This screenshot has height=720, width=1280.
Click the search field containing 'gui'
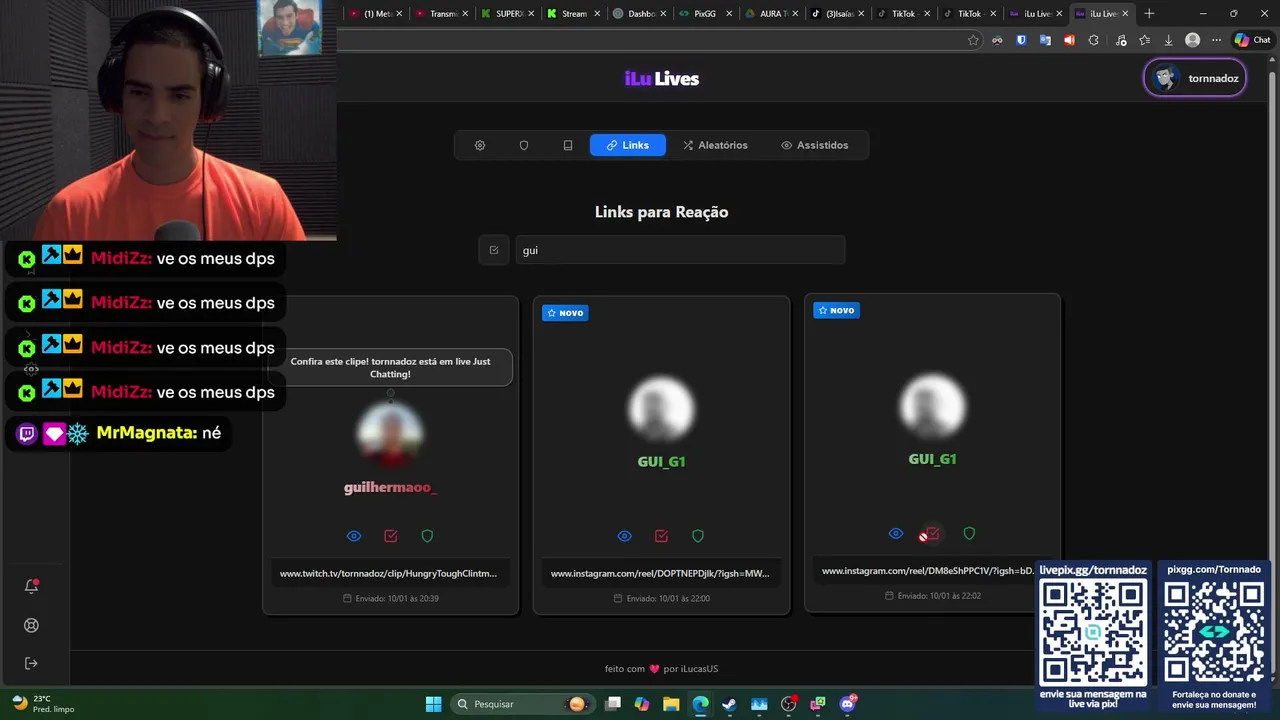[x=680, y=250]
